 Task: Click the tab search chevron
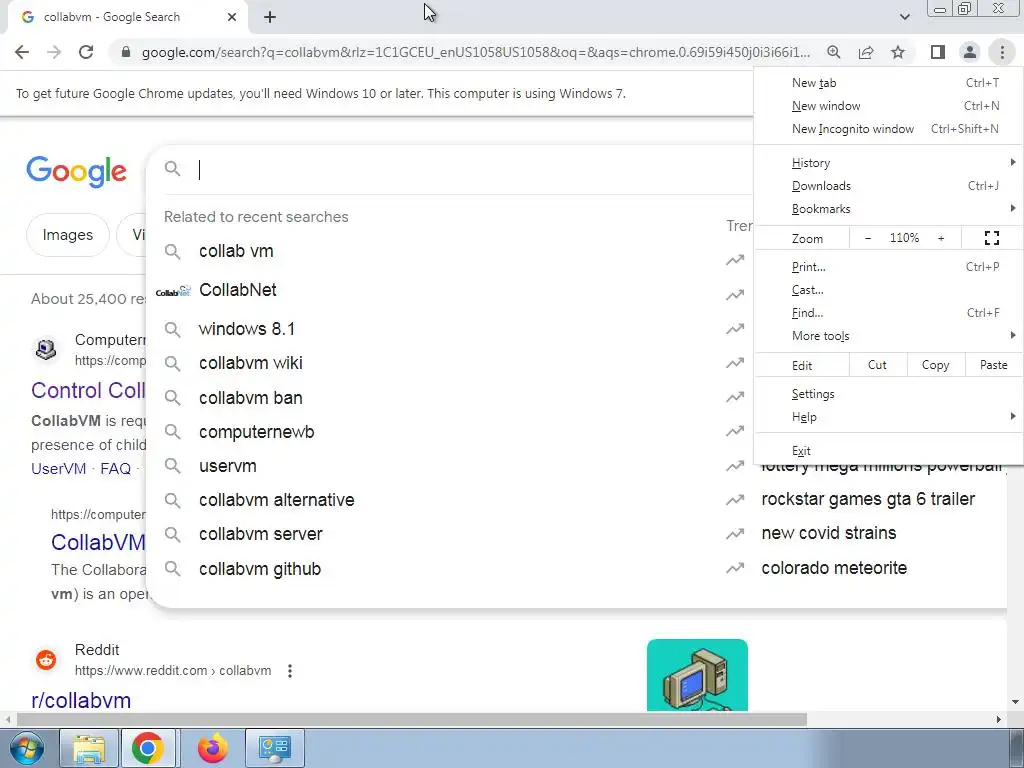904,17
